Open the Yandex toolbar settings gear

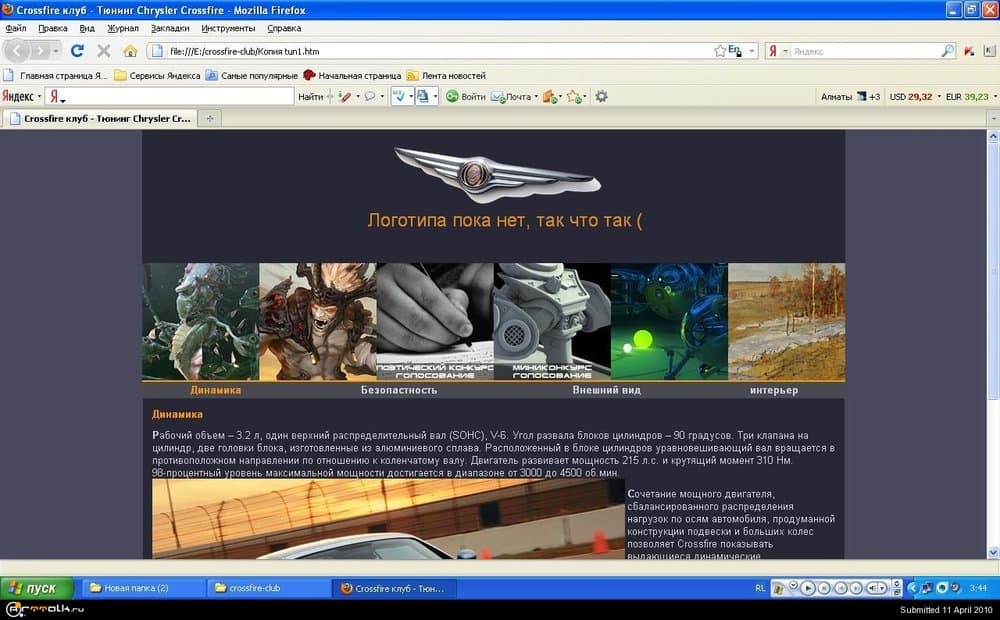tap(600, 96)
